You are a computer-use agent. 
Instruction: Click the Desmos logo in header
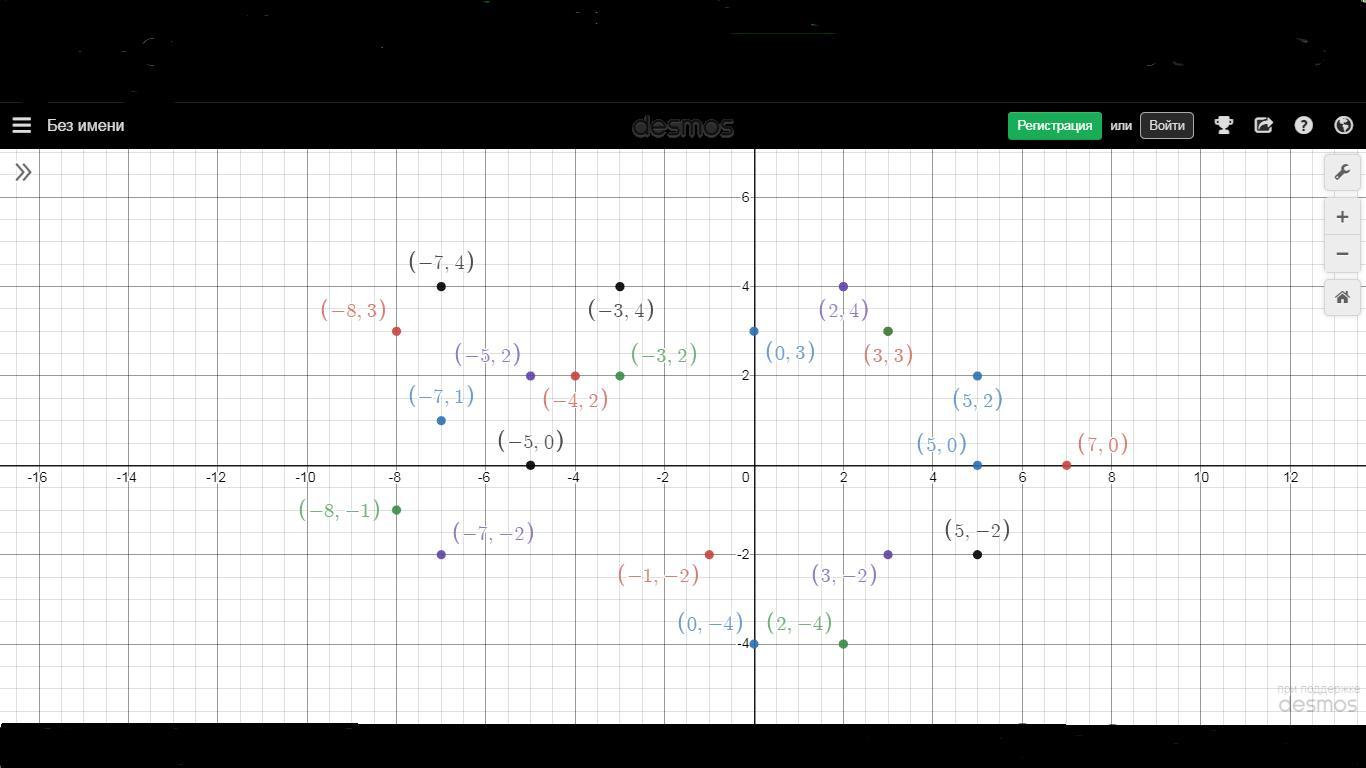tap(683, 127)
